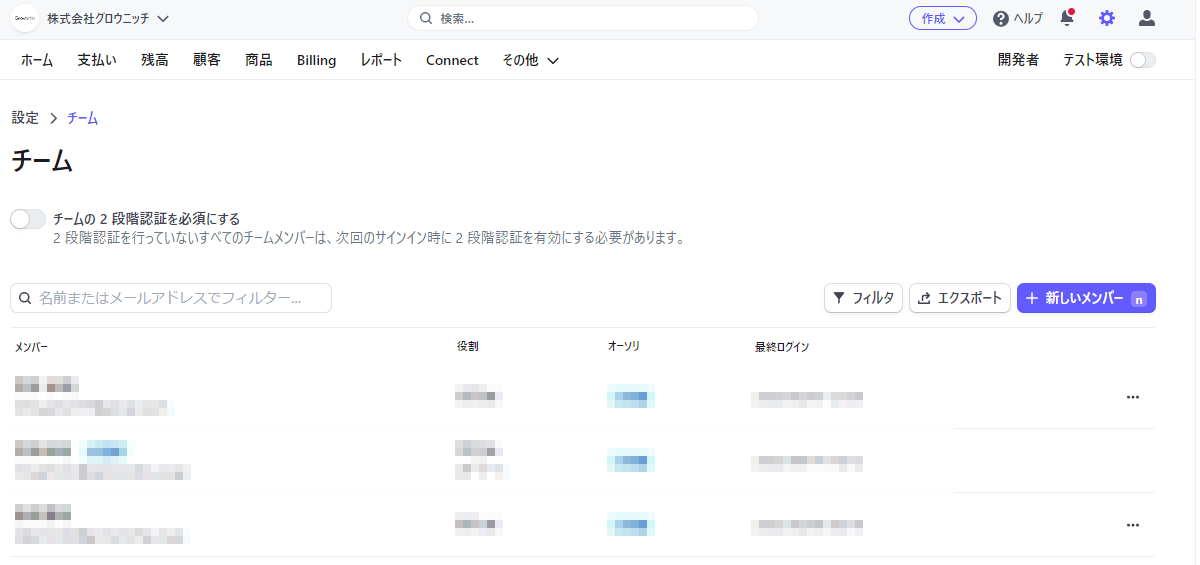
Task: Click the チーム breadcrumb link
Action: click(82, 118)
